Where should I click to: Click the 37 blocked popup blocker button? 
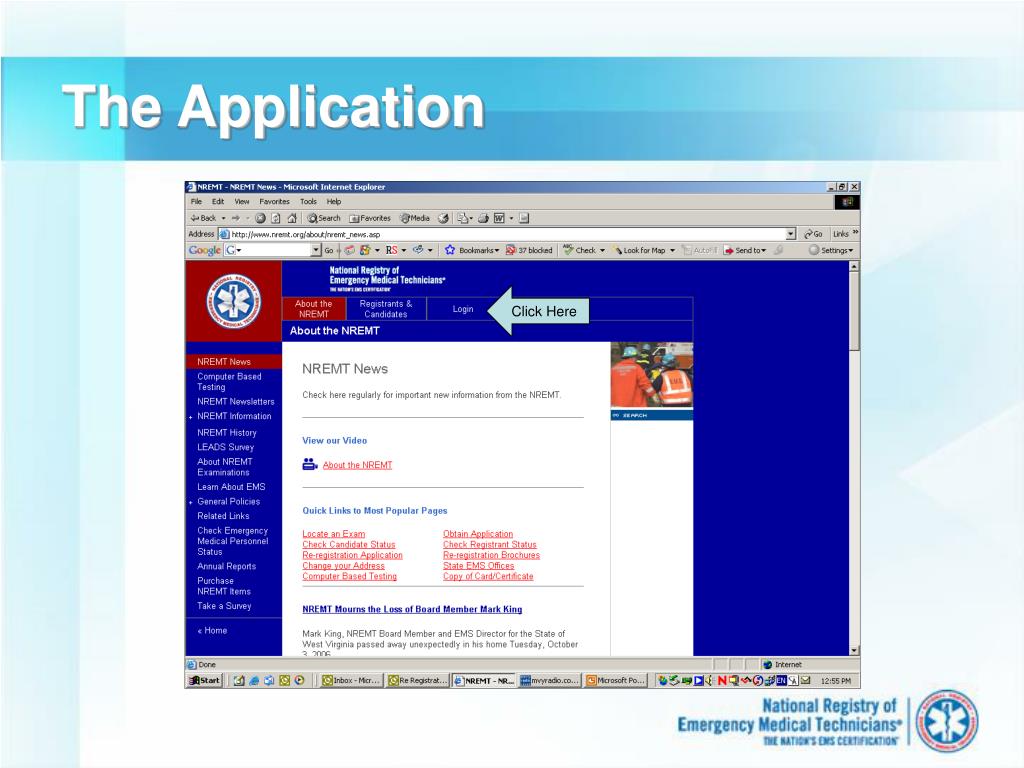[529, 250]
